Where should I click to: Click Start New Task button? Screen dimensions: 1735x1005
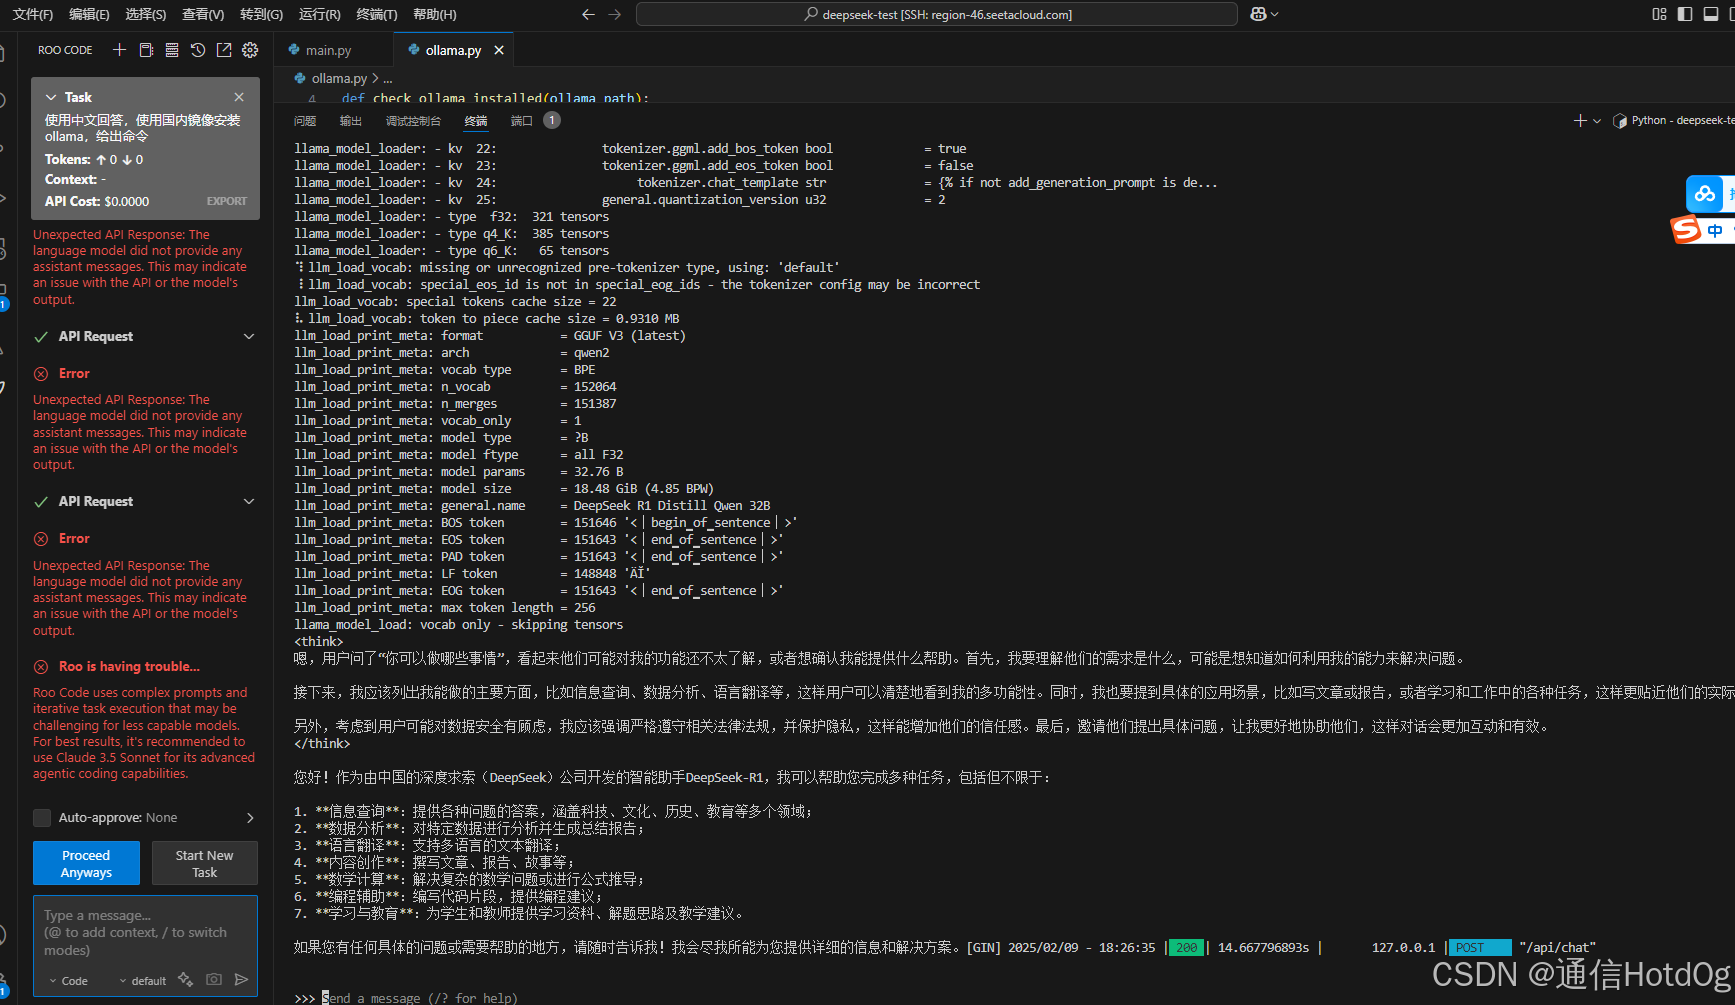(204, 863)
